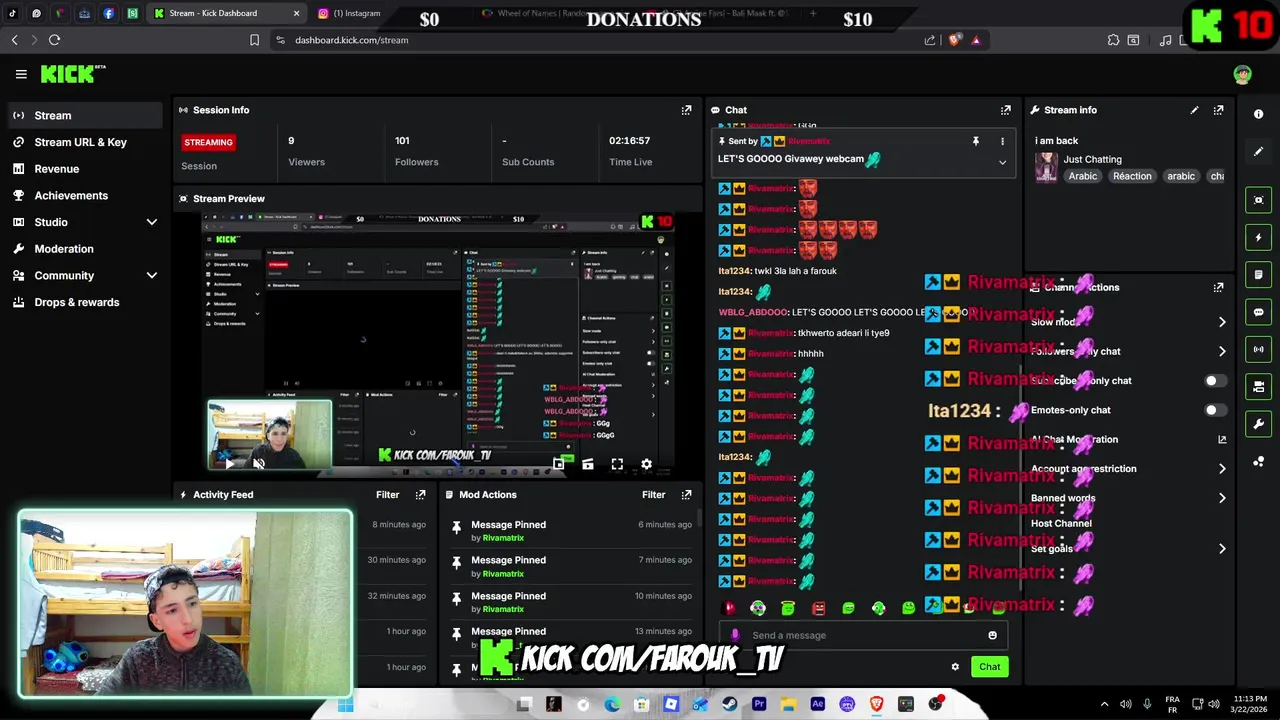Click the wrench icon in right rail
Viewport: 1280px width, 720px height.
tap(1258, 424)
